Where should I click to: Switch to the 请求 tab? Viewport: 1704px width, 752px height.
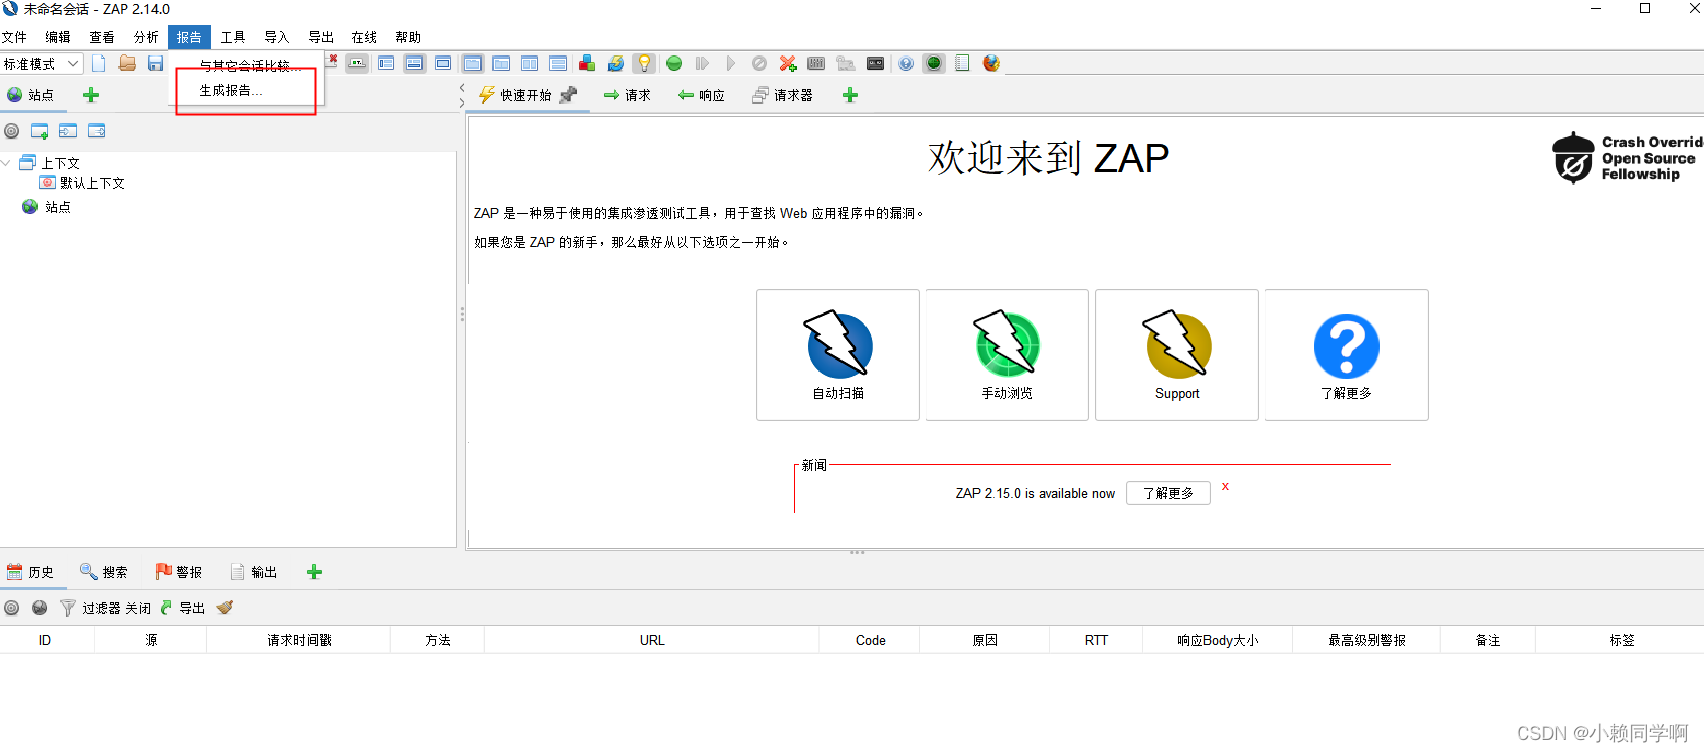pyautogui.click(x=627, y=95)
